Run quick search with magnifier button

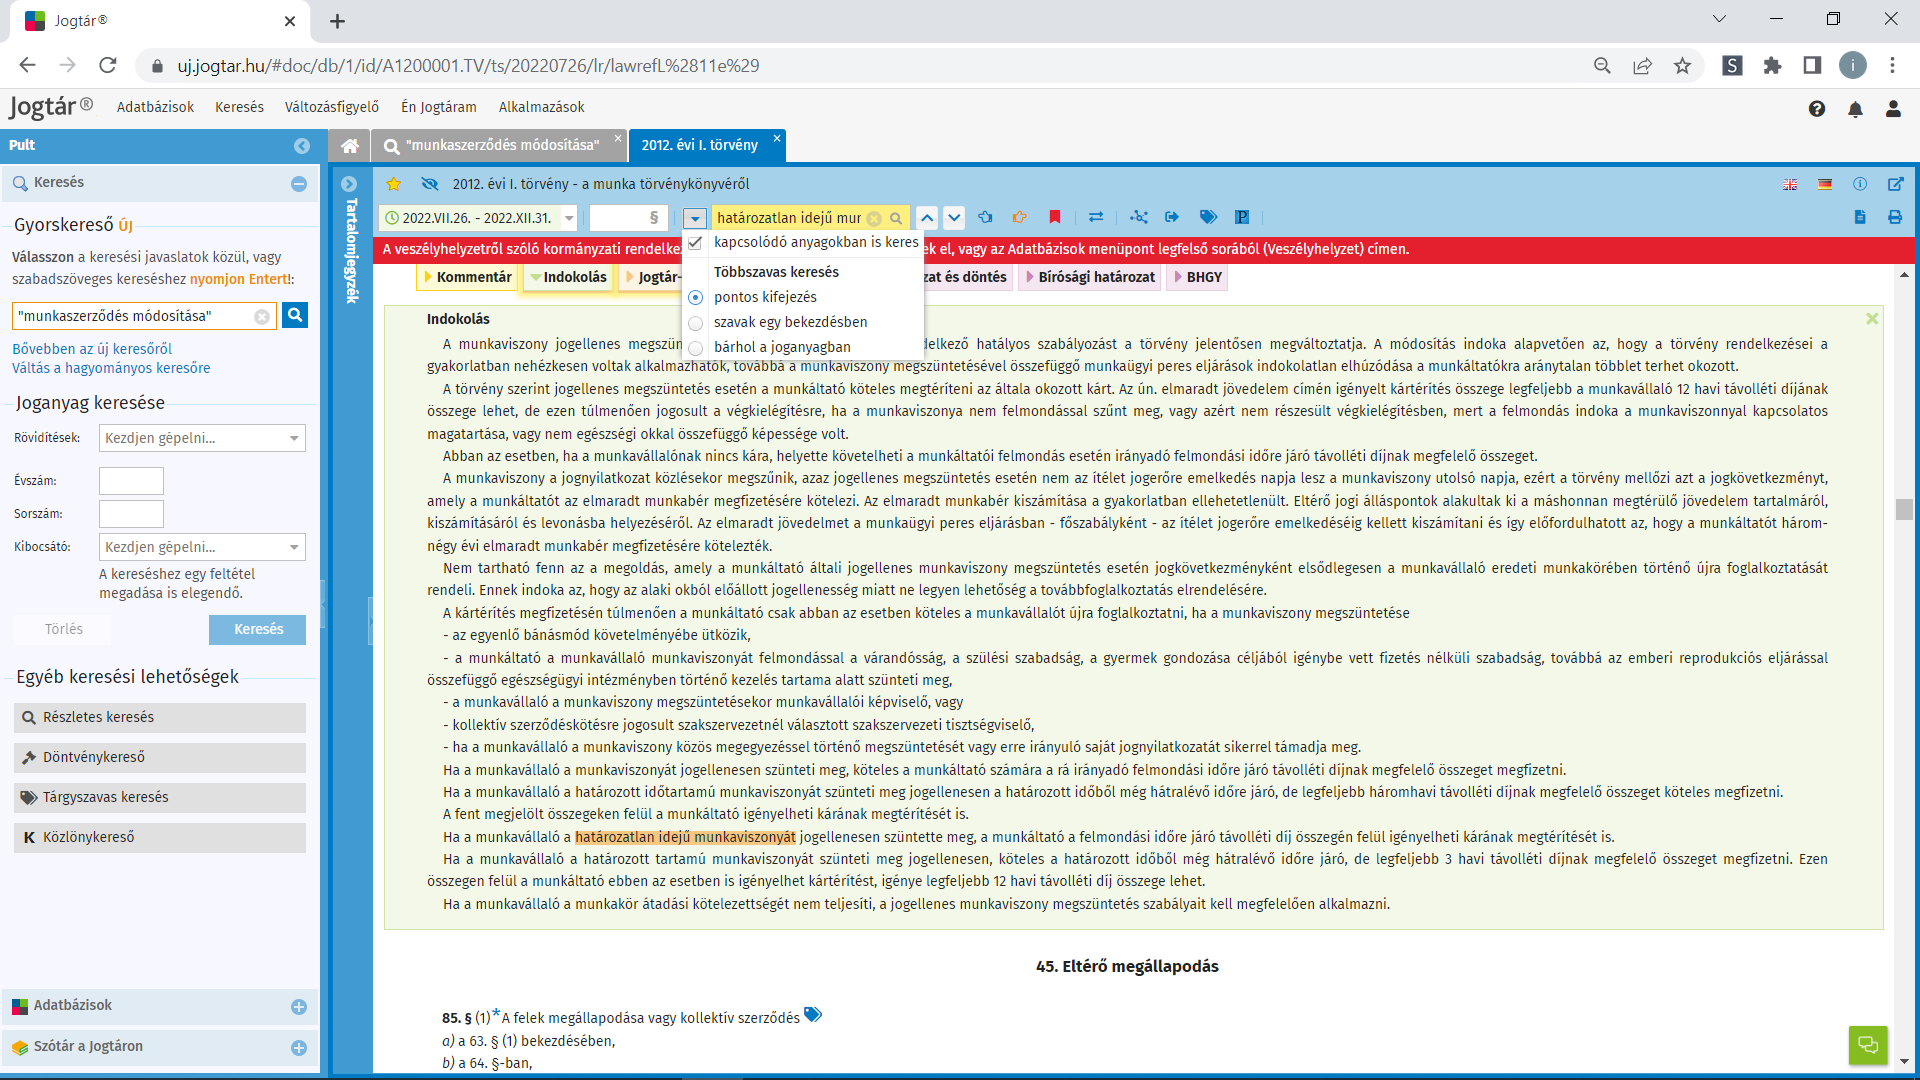point(295,315)
